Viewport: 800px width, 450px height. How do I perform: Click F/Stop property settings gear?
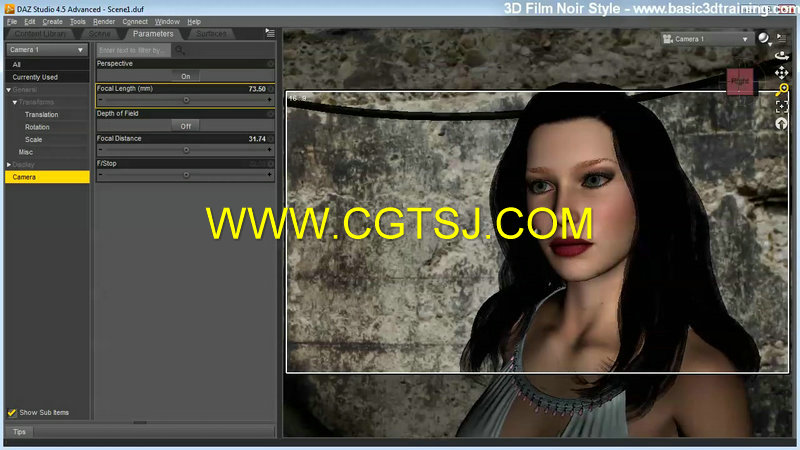(x=270, y=164)
